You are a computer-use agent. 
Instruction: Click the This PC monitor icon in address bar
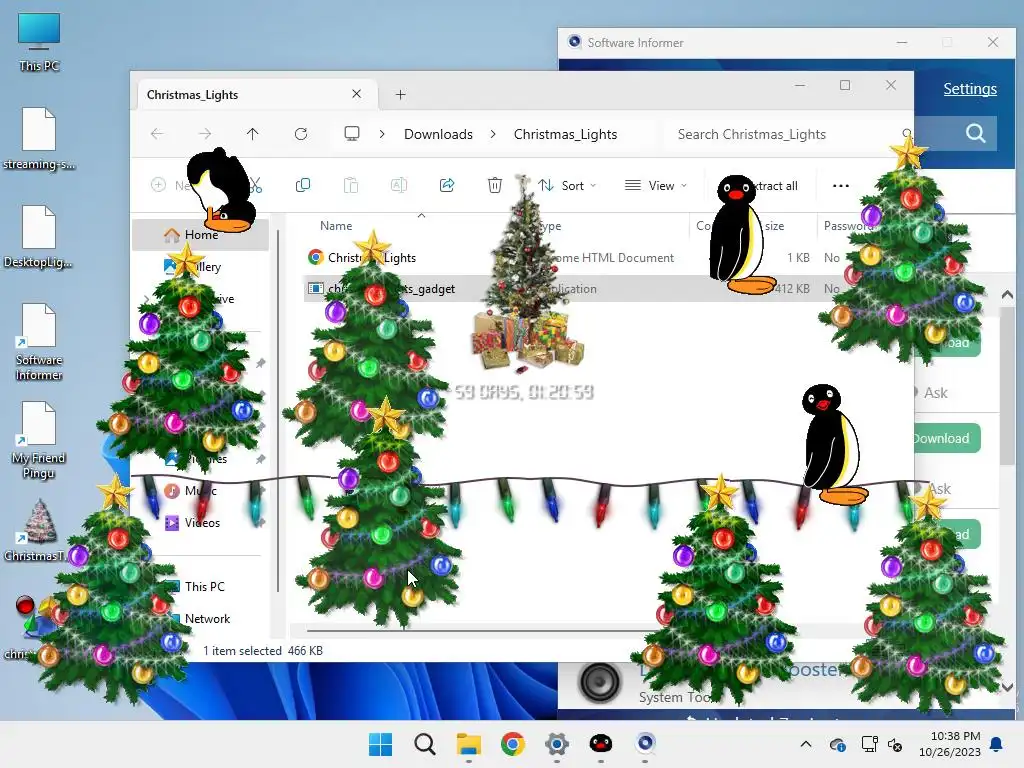(352, 134)
